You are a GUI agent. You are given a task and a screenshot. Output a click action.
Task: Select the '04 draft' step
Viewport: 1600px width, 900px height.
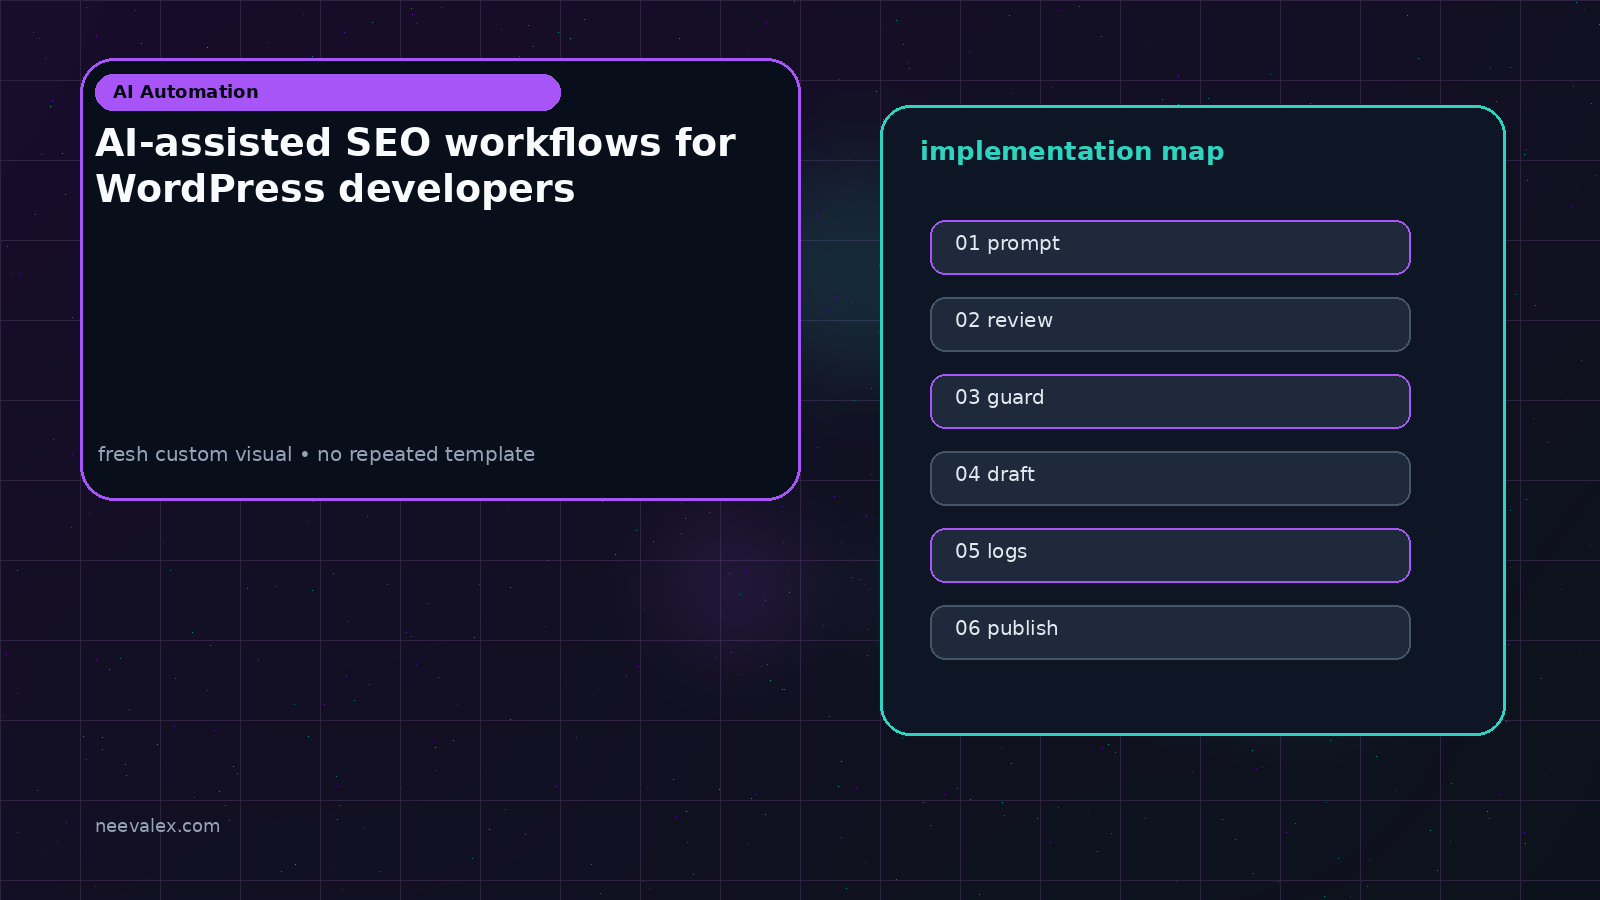point(1170,478)
